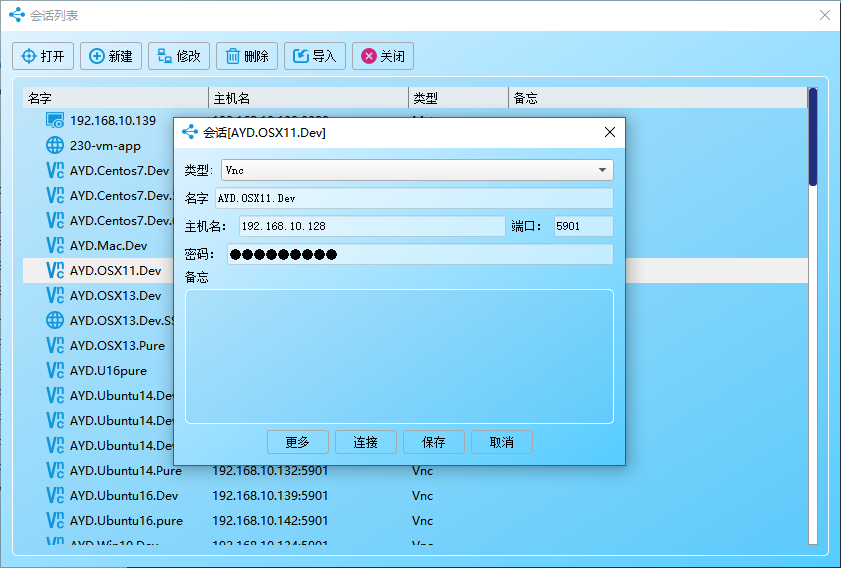Click the port field showing 5901
This screenshot has width=841, height=568.
583,226
